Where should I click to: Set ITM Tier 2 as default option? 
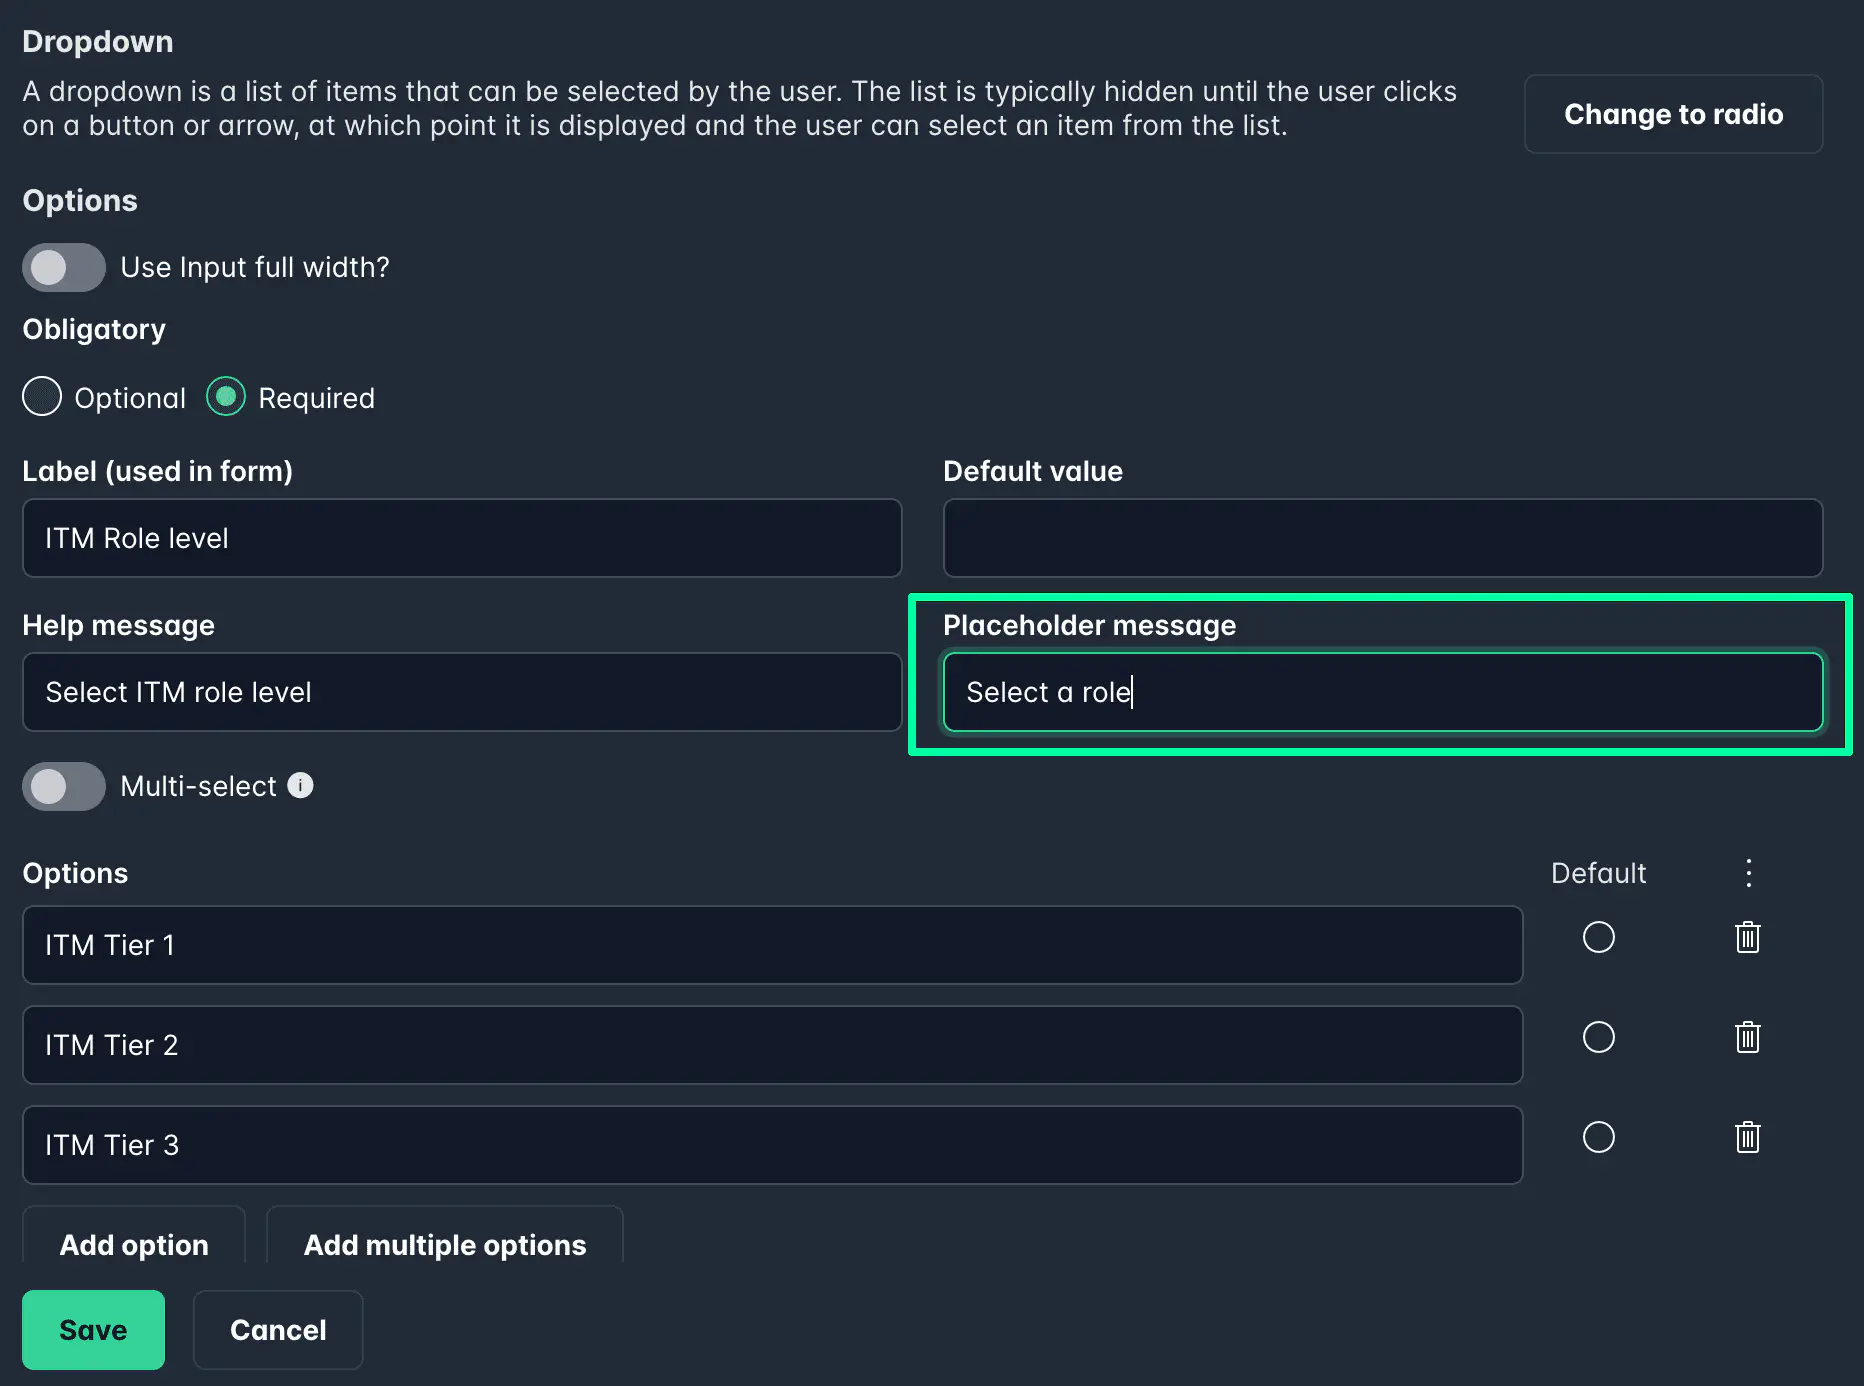1599,1037
